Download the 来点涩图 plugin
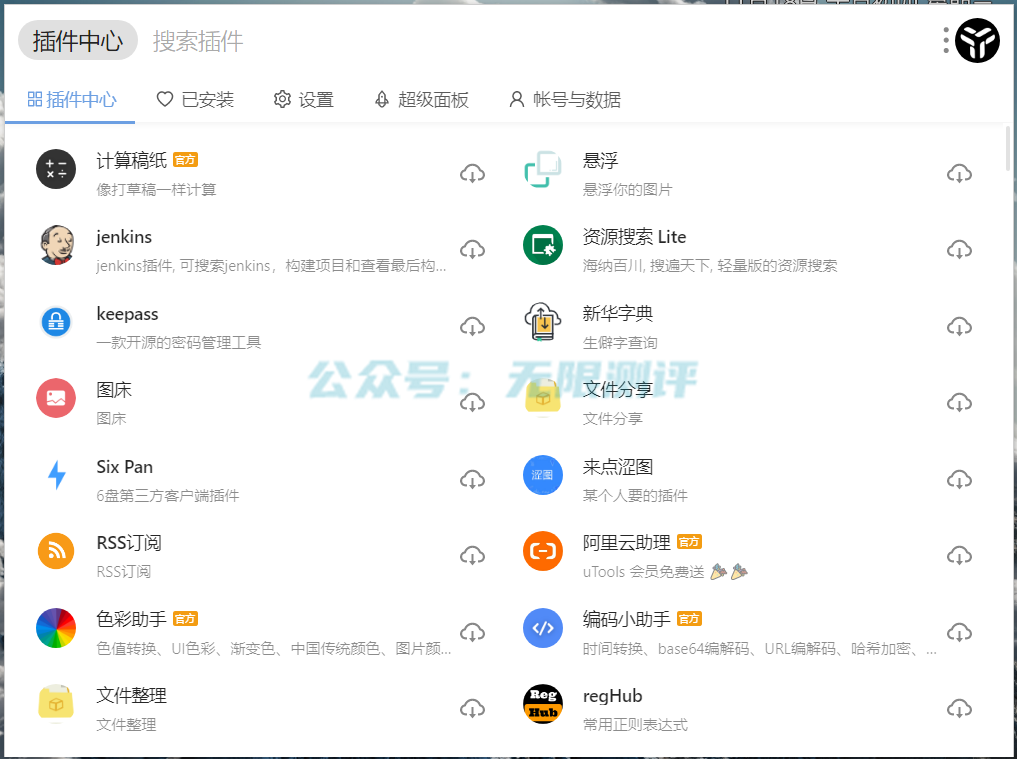Viewport: 1017px width, 759px height. [x=959, y=479]
